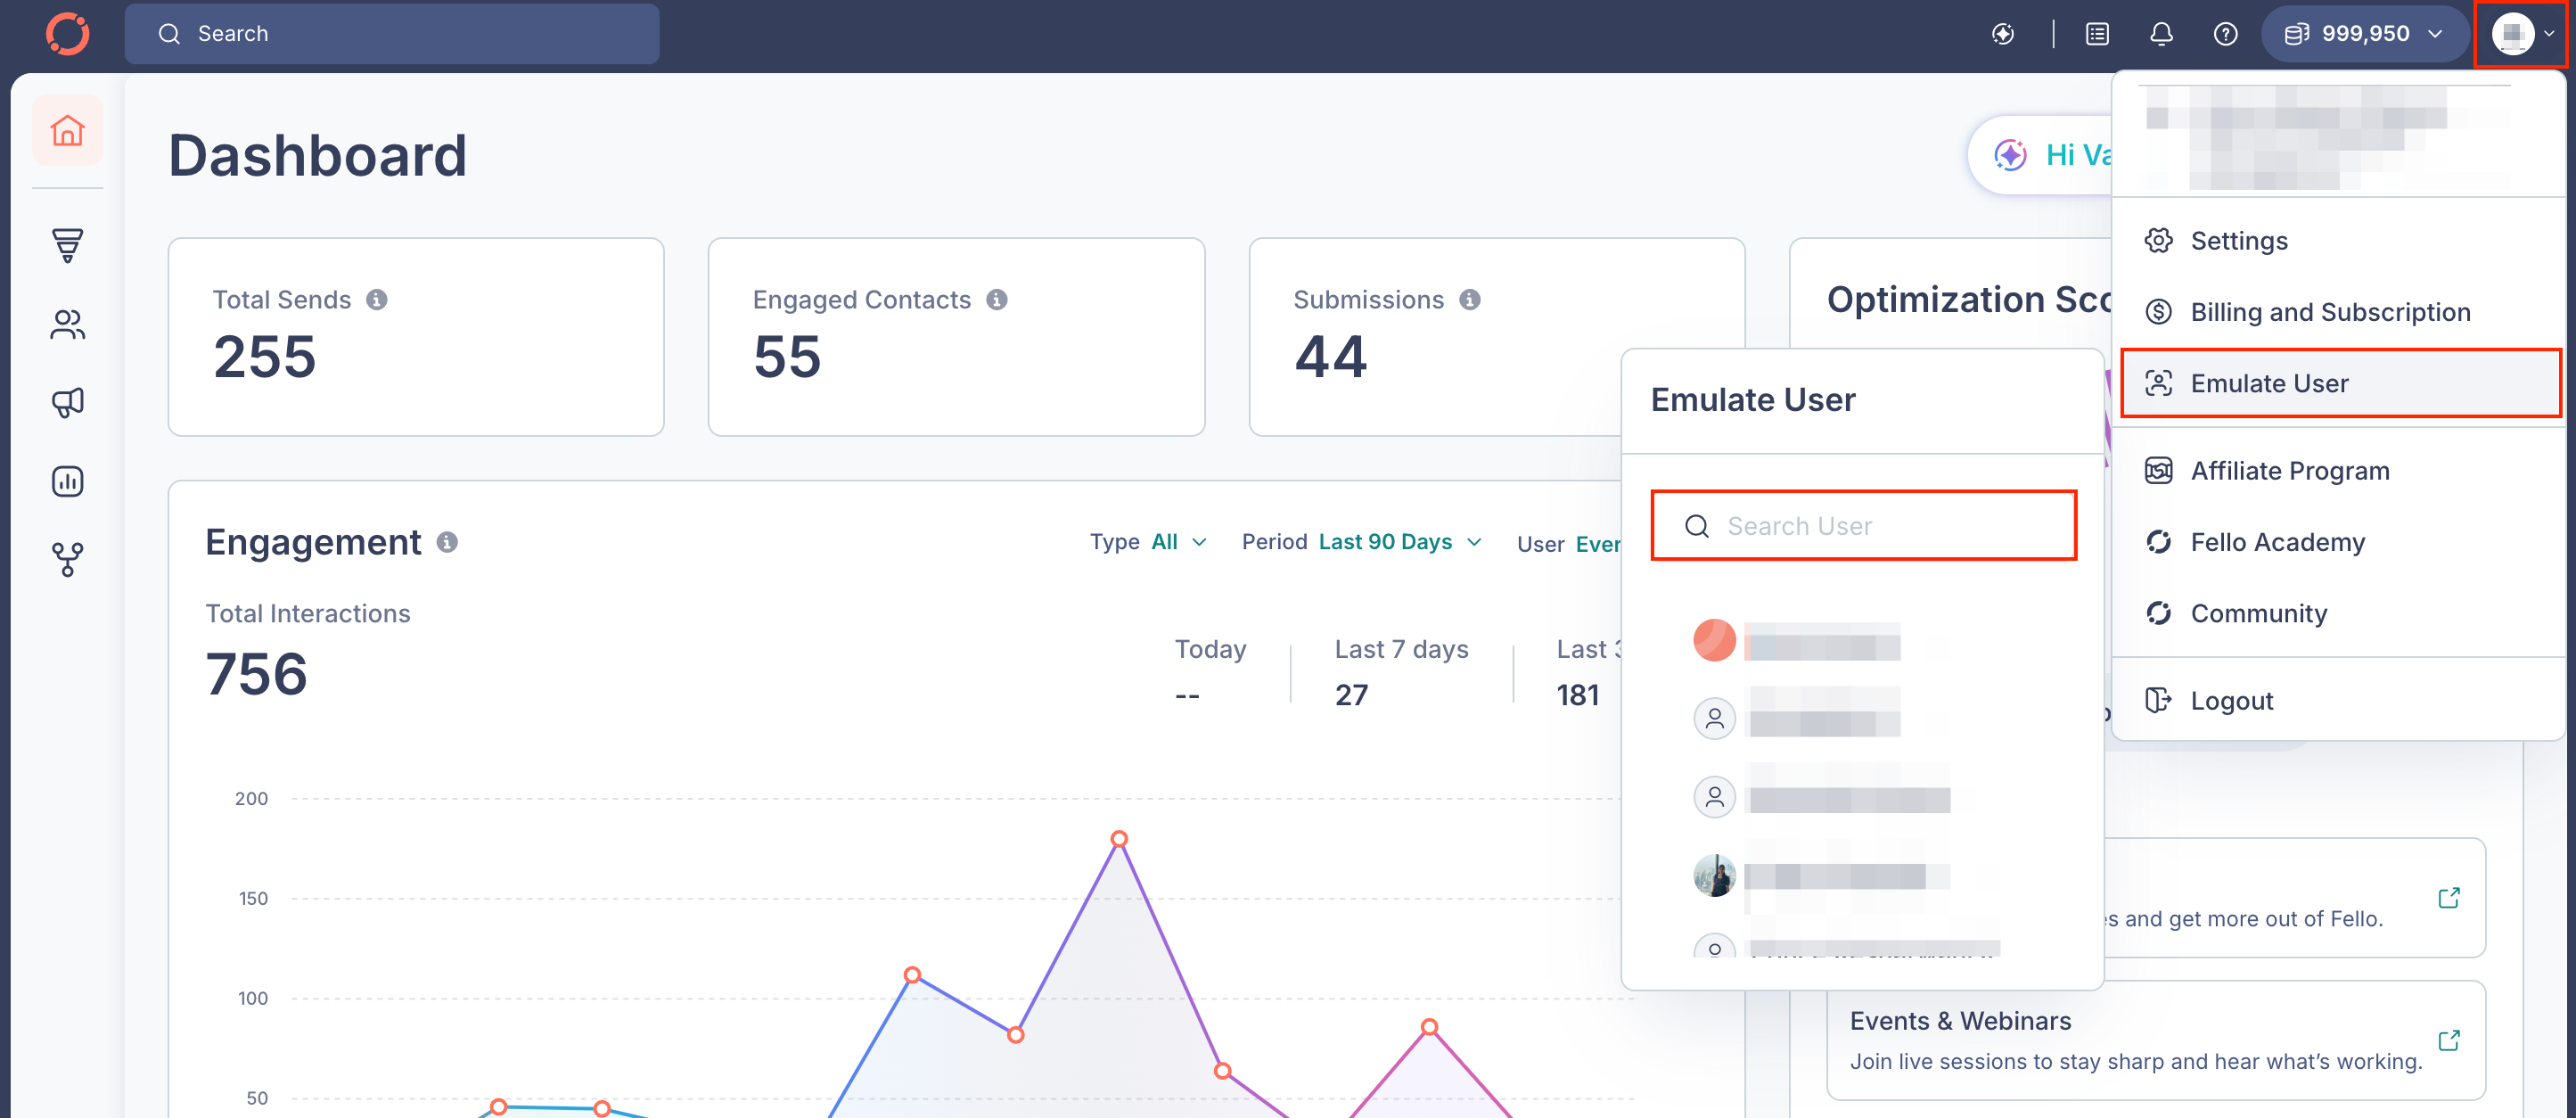This screenshot has width=2576, height=1118.
Task: Click the Total Interactions value 756
Action: click(256, 674)
